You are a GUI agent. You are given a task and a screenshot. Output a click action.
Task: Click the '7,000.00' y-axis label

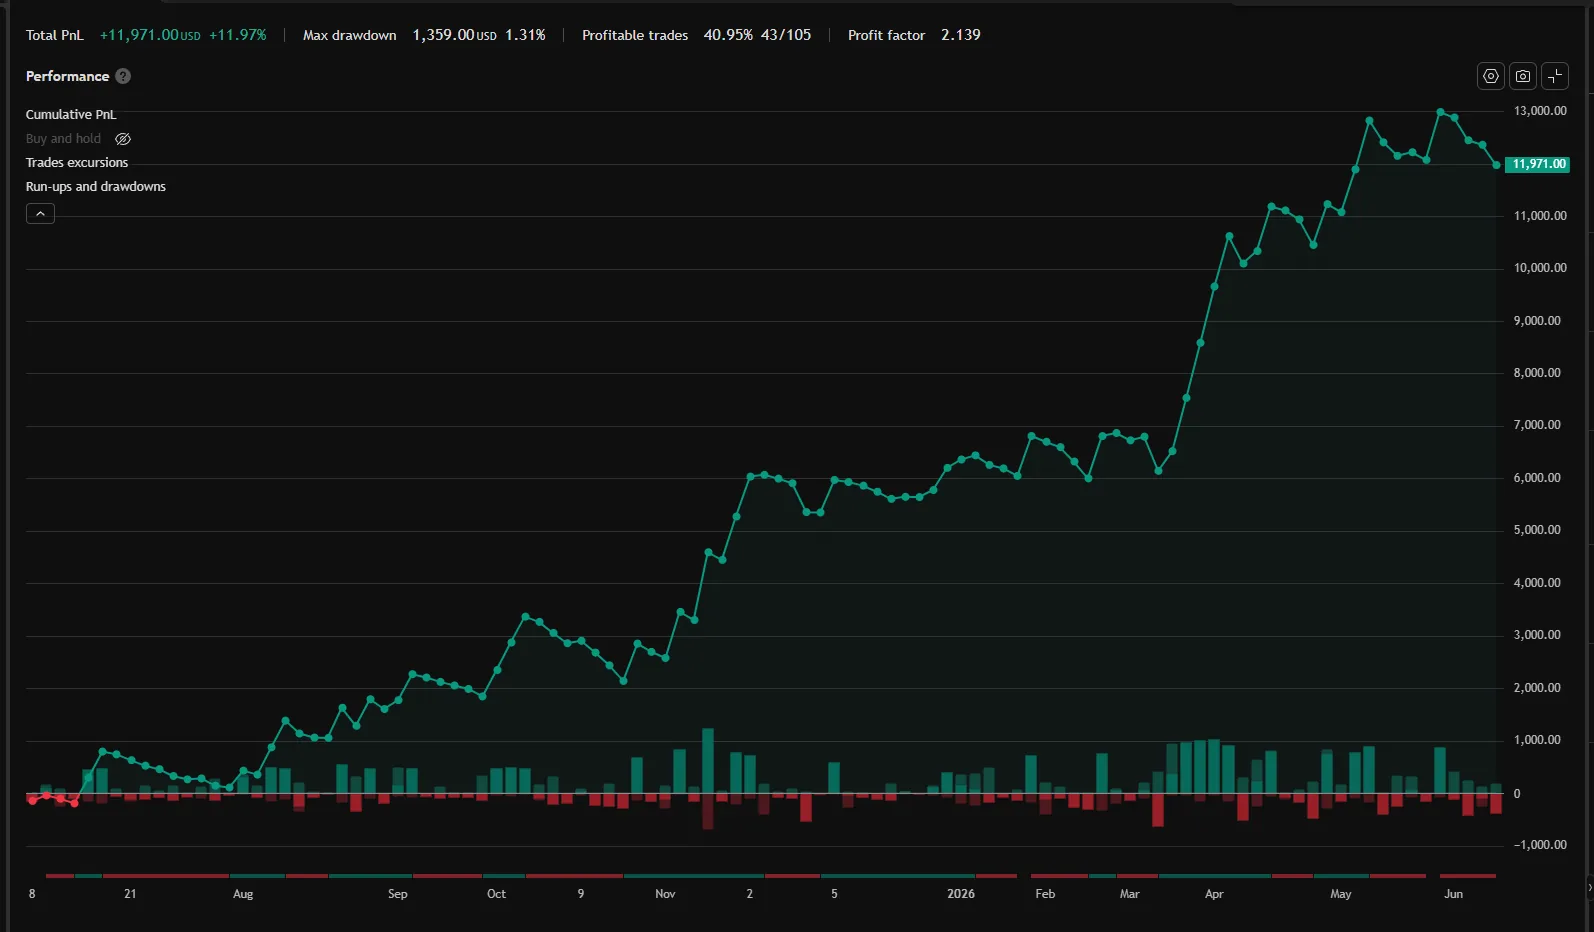pos(1537,425)
